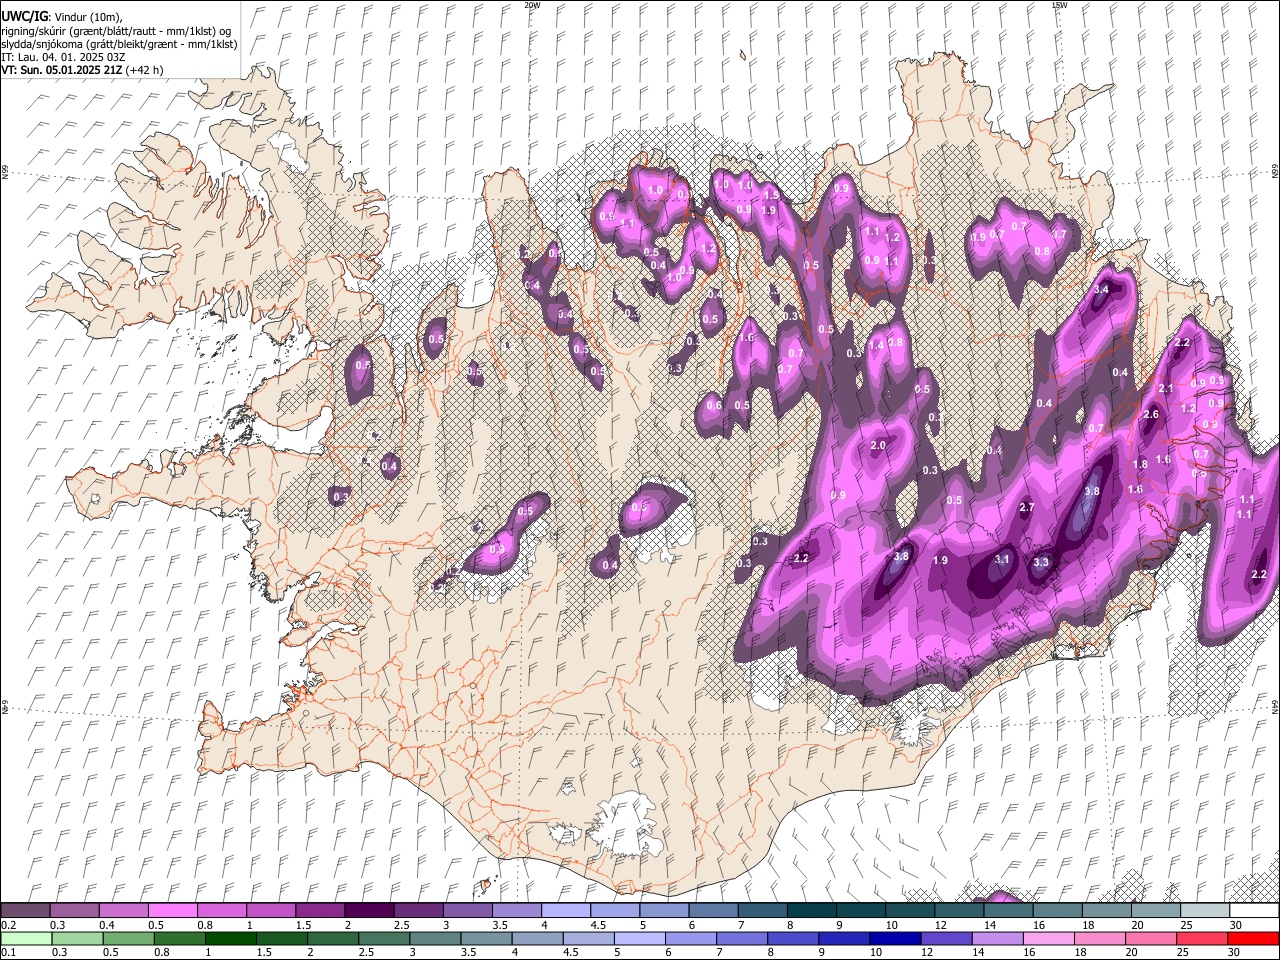Click the '20W' longitude label at top

(x=532, y=5)
